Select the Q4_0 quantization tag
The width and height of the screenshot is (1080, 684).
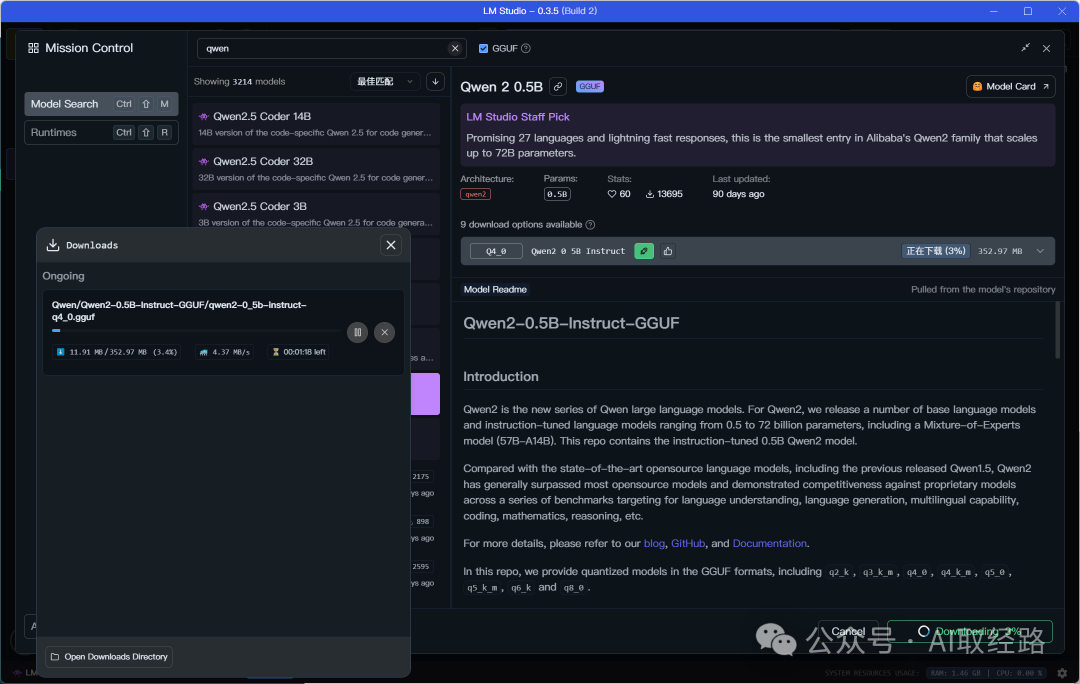496,251
